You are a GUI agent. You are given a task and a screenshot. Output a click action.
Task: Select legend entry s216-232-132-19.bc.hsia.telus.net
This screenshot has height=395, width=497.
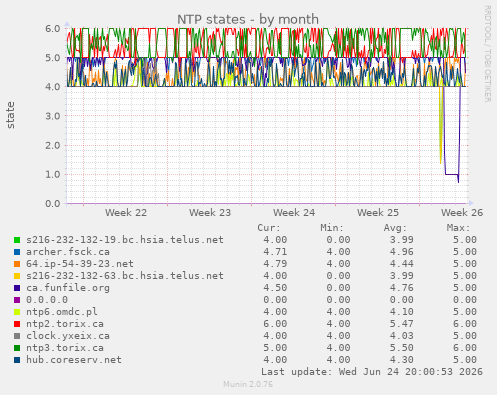tap(125, 240)
